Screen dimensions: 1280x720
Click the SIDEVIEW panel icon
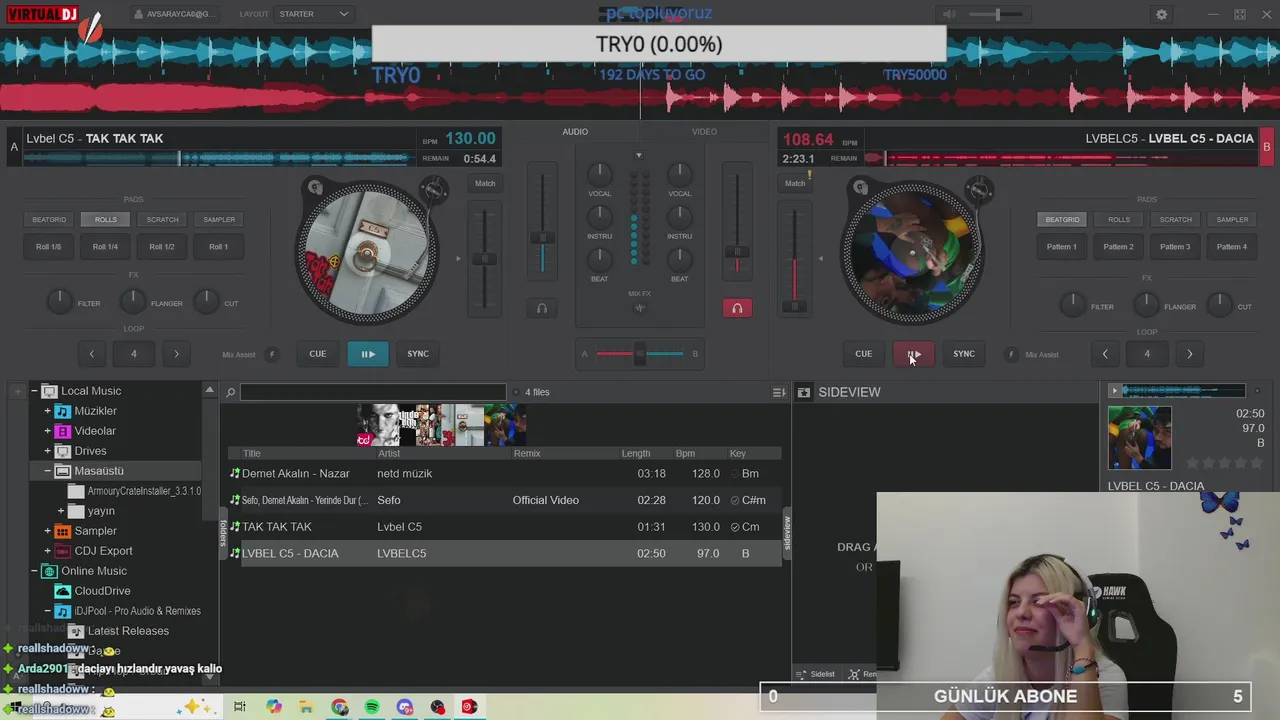pyautogui.click(x=803, y=392)
